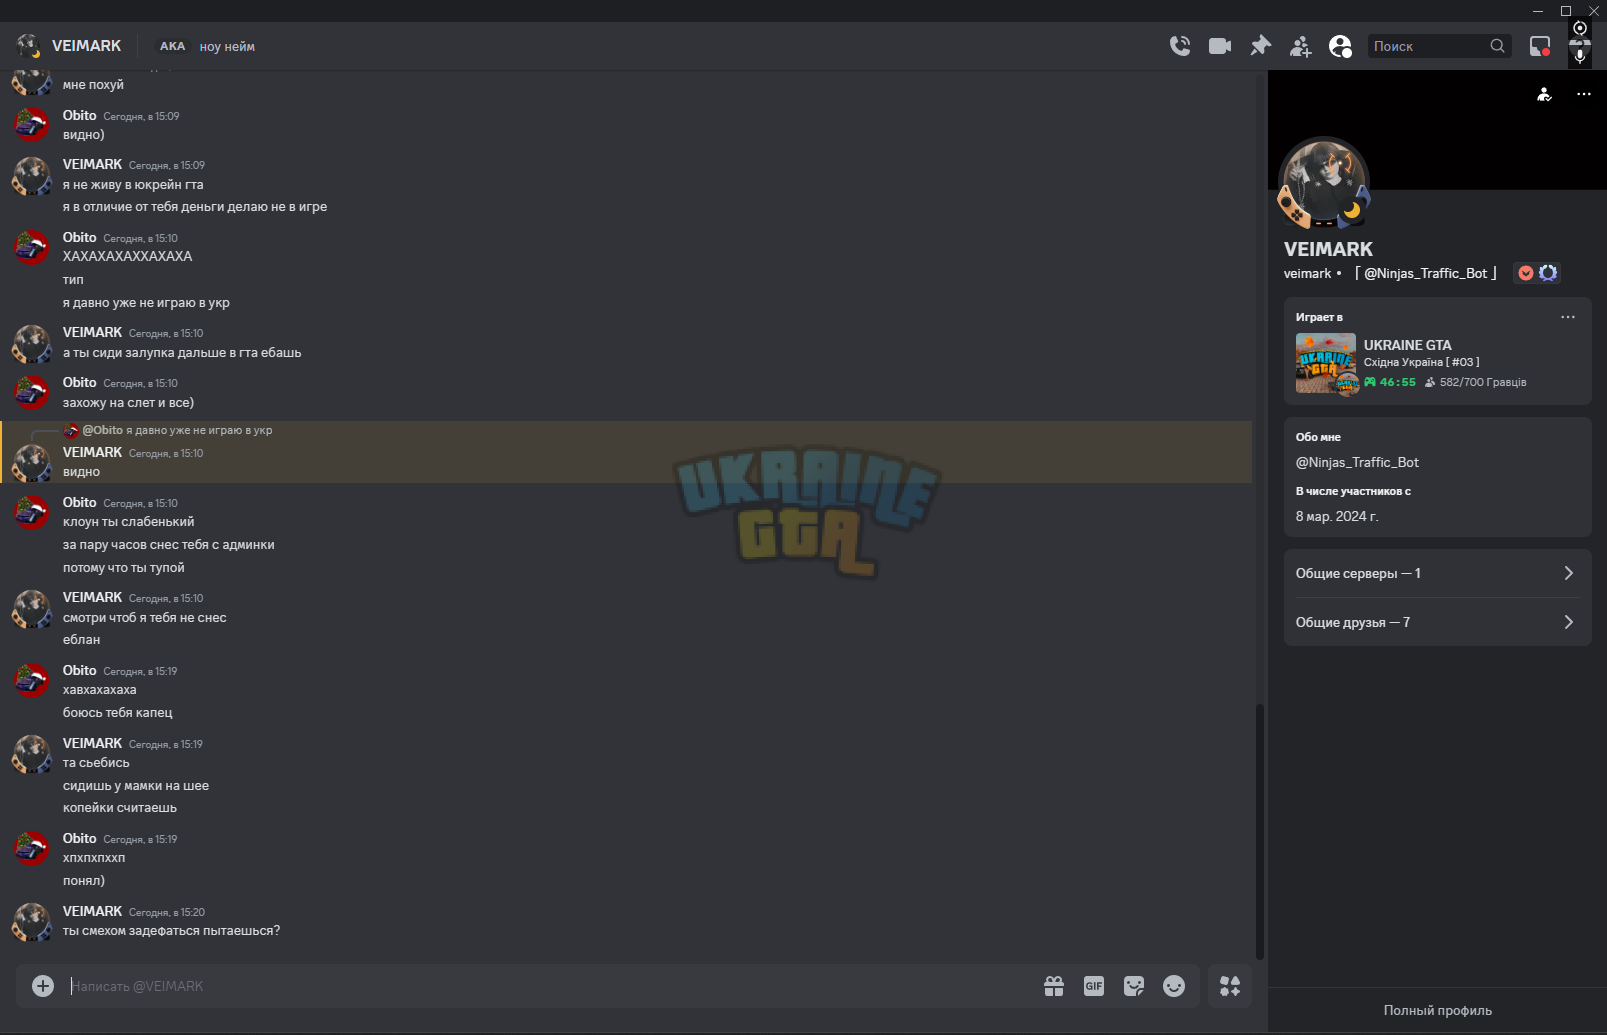Click the AKA ноу нейм nickname label
This screenshot has width=1607, height=1035.
pyautogui.click(x=207, y=46)
